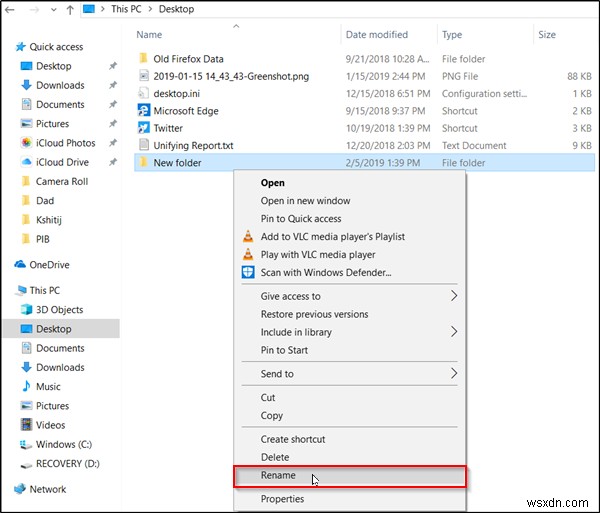Click the computer icon in the address bar
The width and height of the screenshot is (600, 513).
click(x=89, y=8)
